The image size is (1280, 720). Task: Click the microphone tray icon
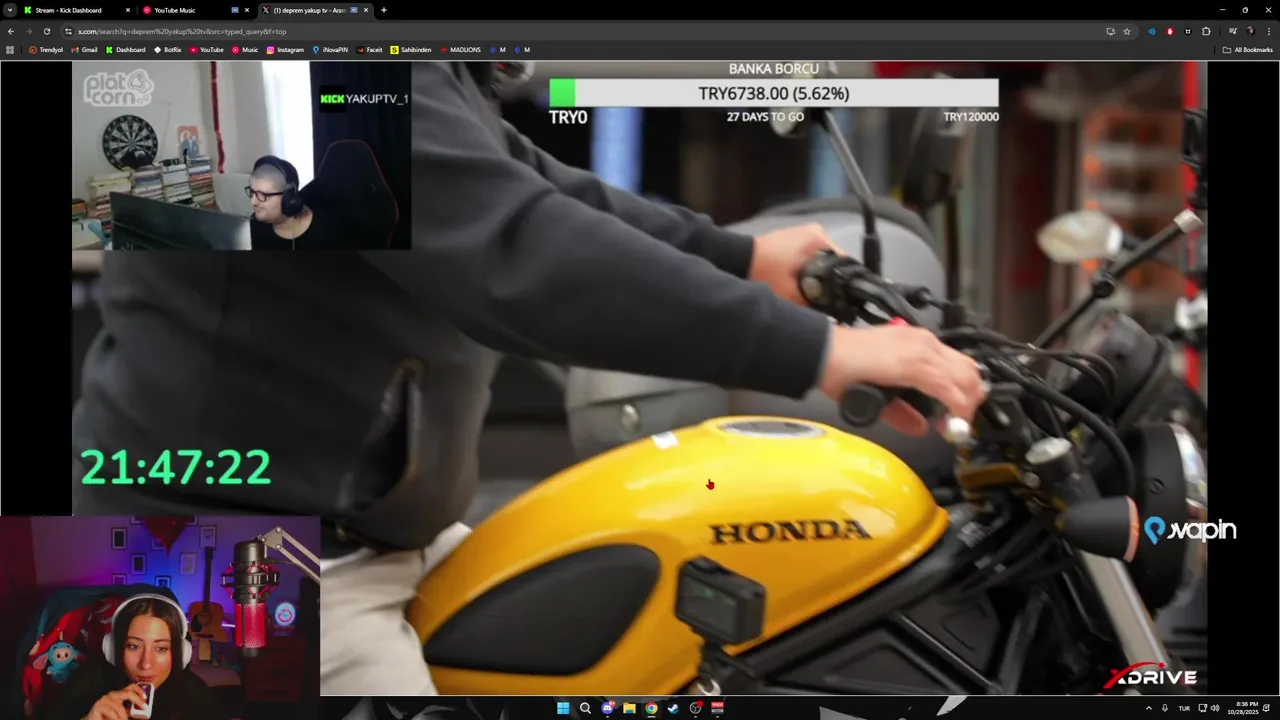[x=1165, y=708]
